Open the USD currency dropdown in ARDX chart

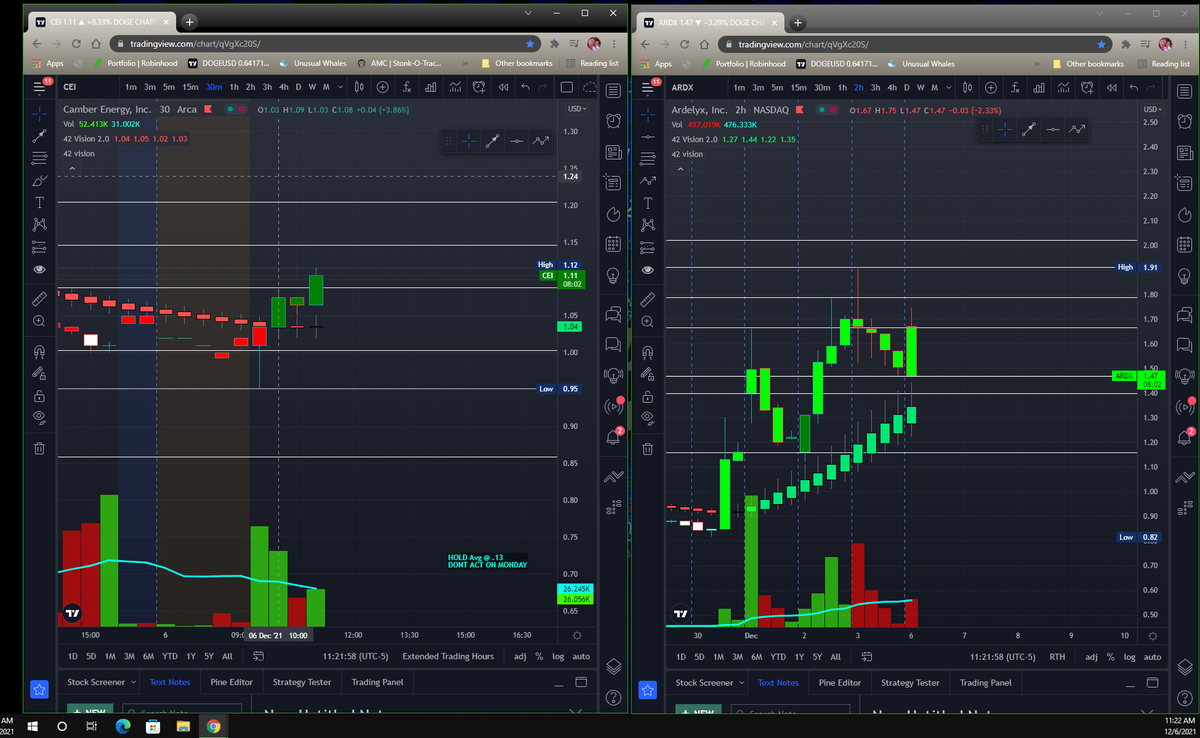point(1152,108)
